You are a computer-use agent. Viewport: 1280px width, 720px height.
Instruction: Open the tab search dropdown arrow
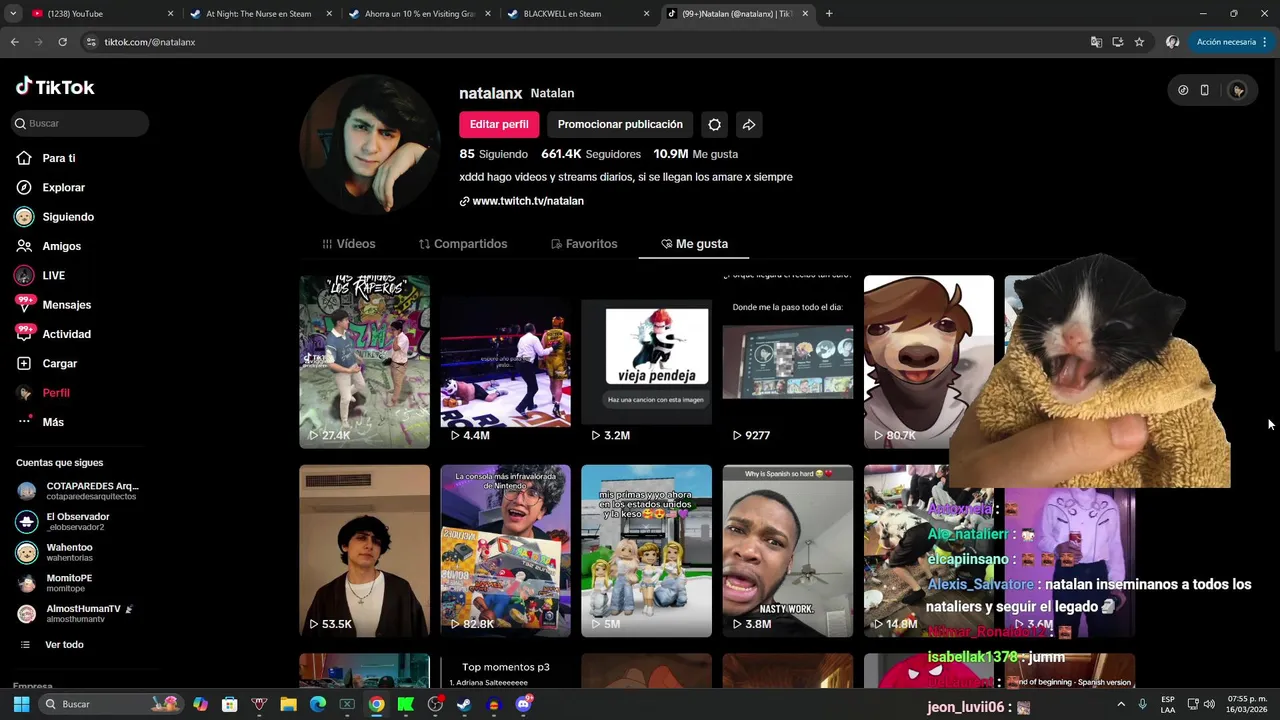point(14,14)
